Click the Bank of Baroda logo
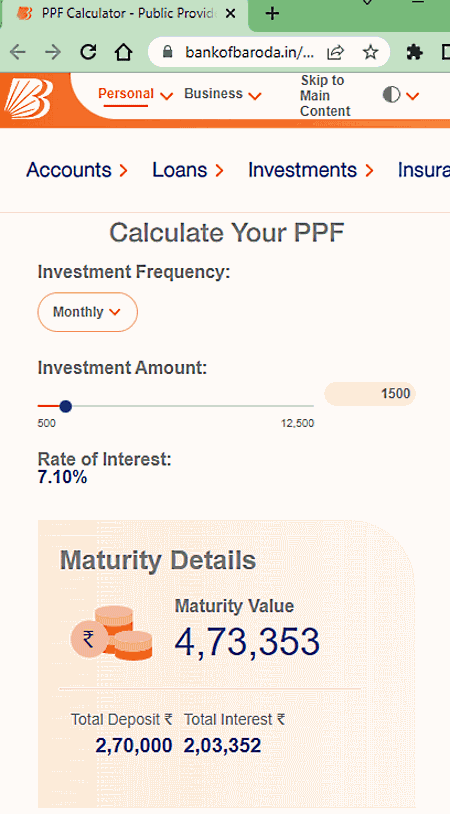Viewport: 450px width, 814px height. [28, 98]
